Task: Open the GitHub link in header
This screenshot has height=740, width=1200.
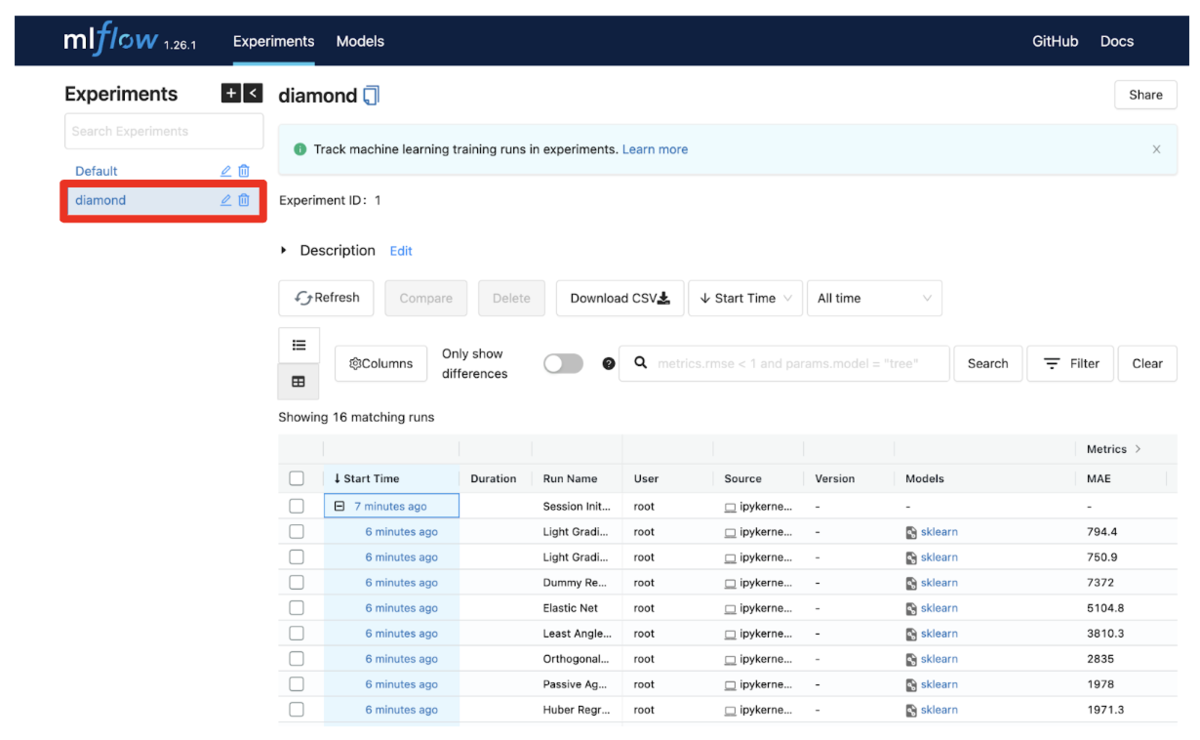Action: (x=1055, y=41)
